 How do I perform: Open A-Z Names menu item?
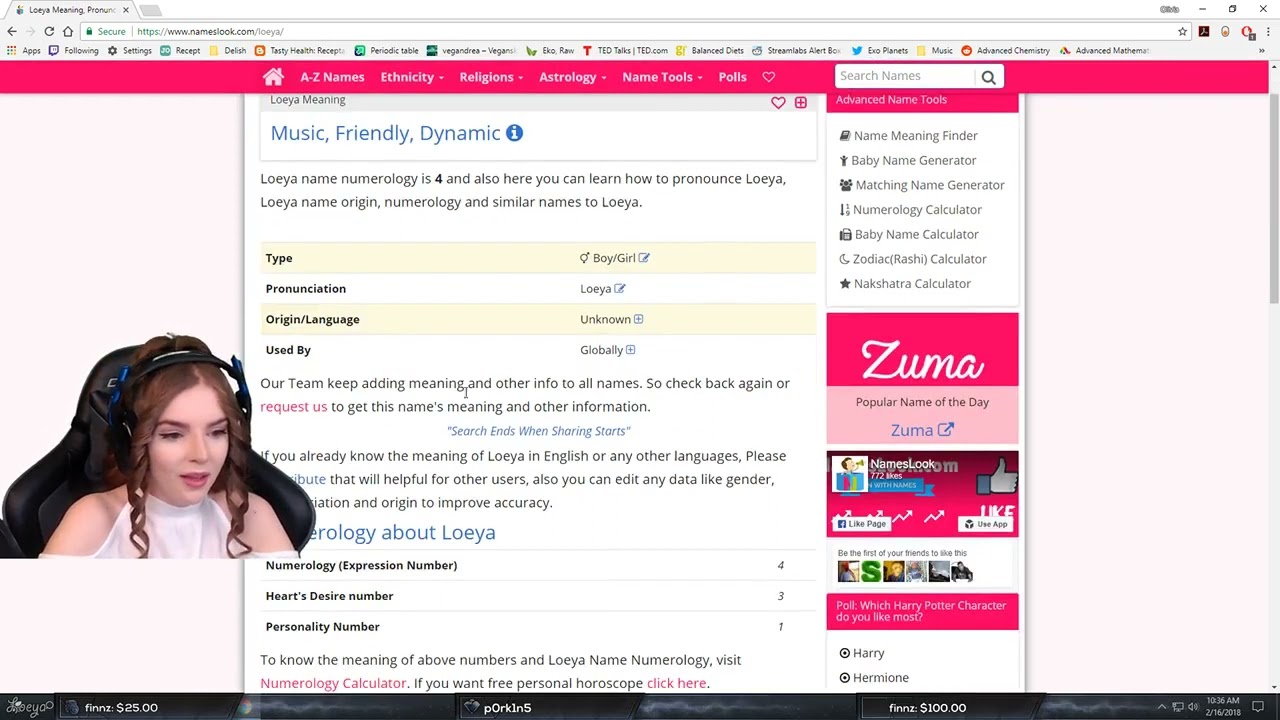[332, 77]
